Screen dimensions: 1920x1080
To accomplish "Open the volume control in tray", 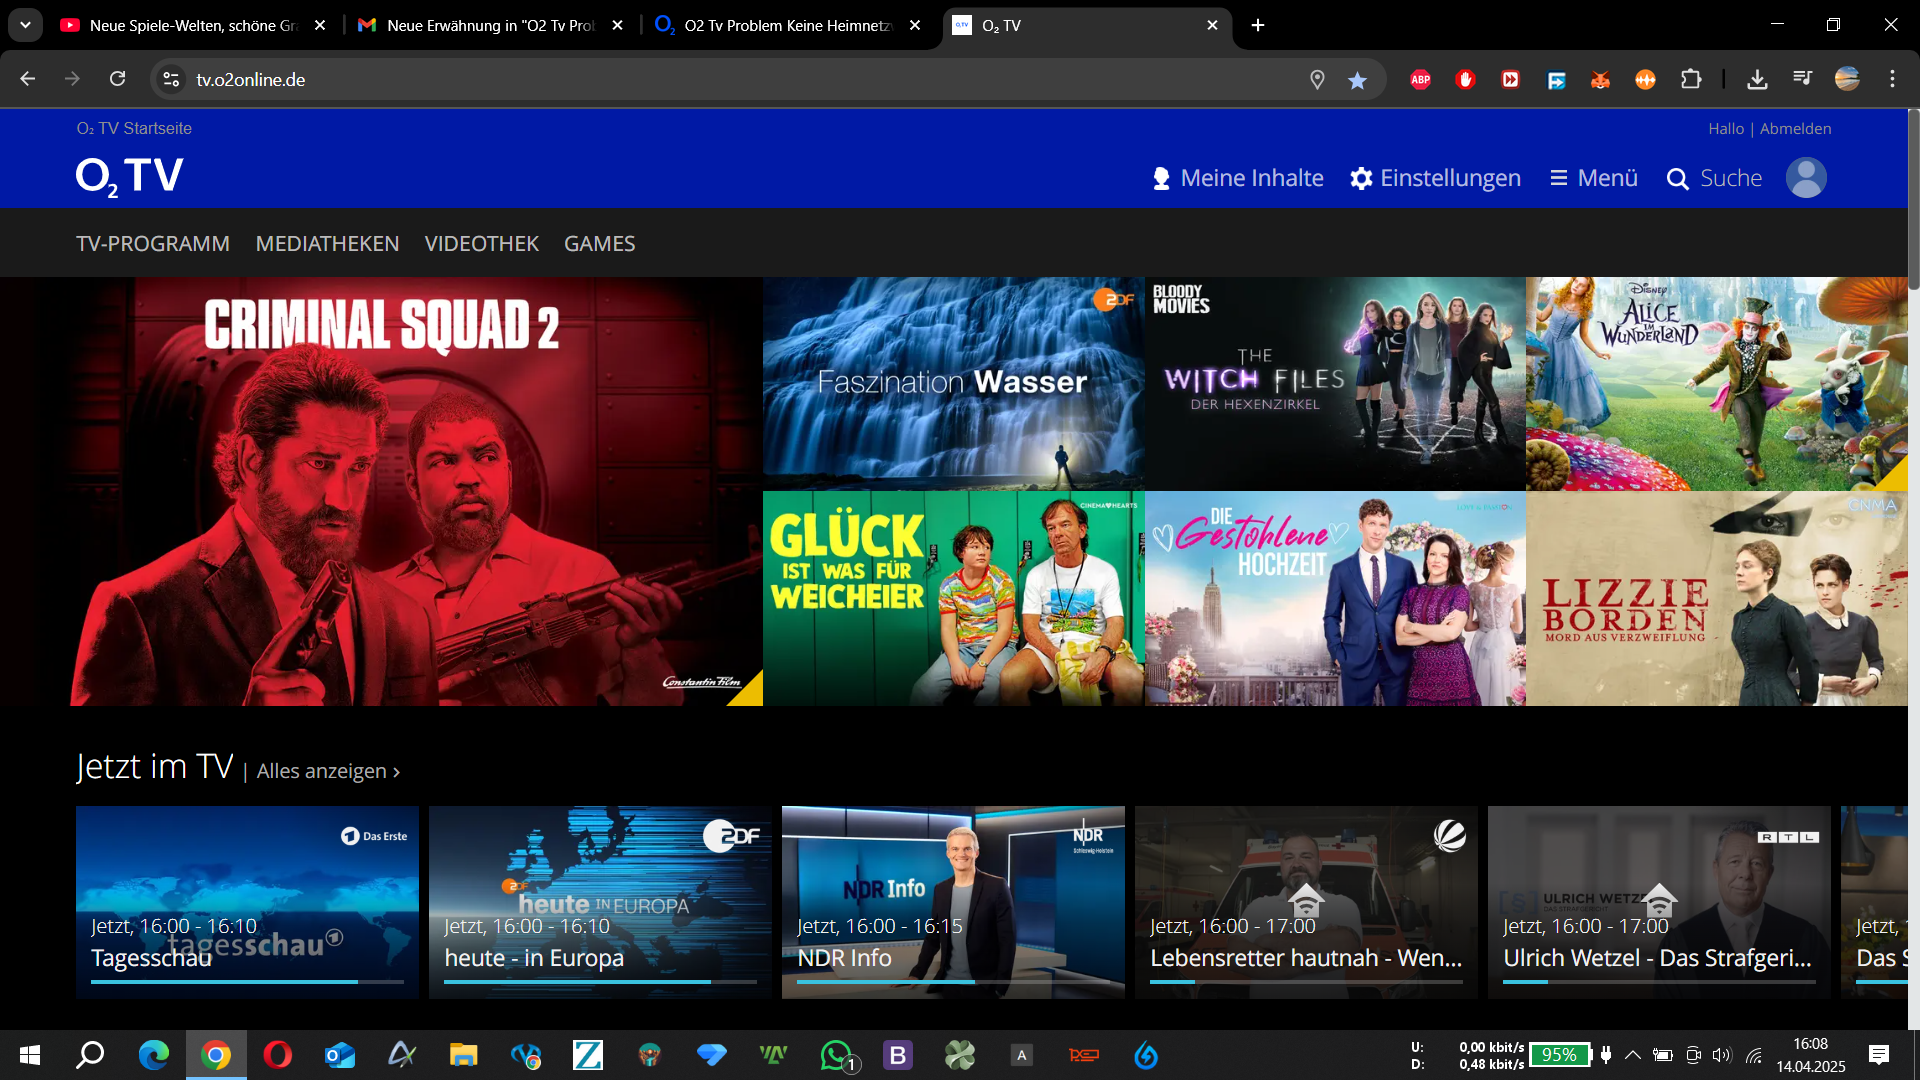I will 1721,1055.
